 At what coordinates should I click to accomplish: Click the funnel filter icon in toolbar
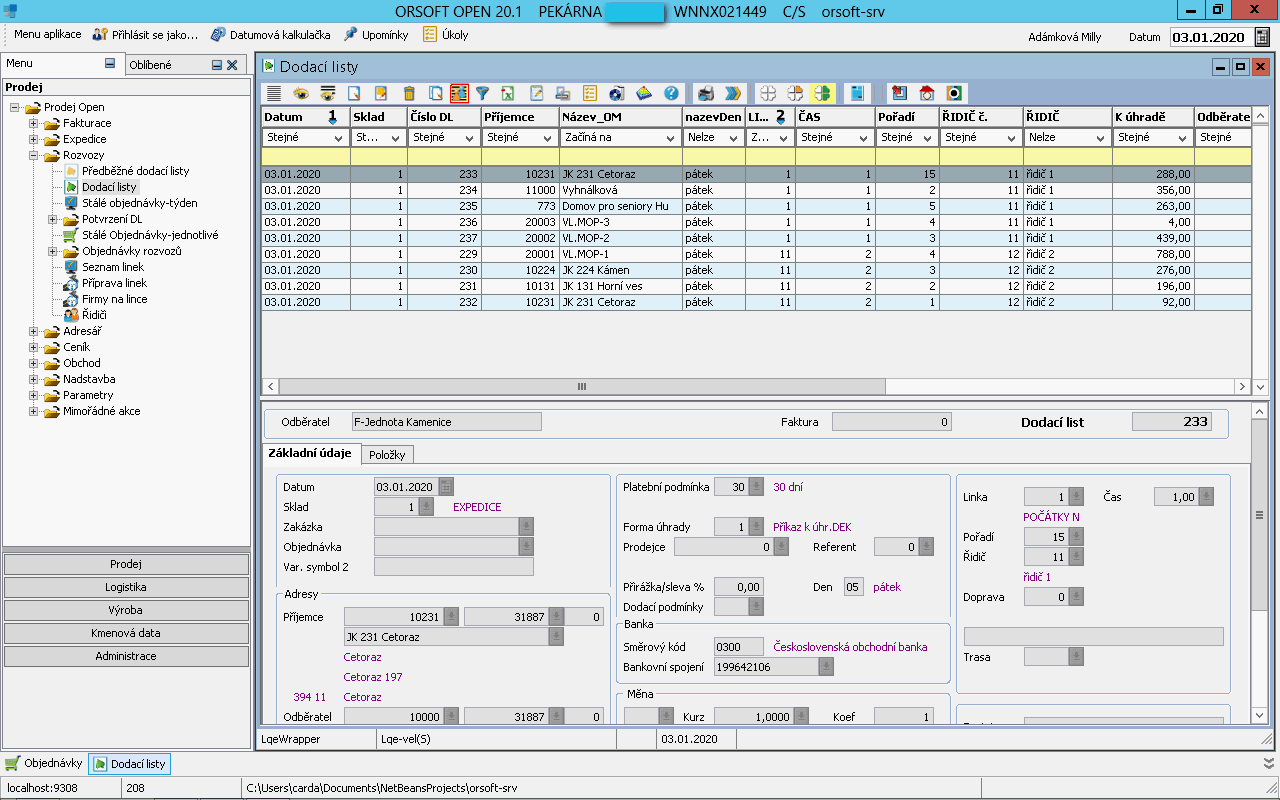coord(482,93)
